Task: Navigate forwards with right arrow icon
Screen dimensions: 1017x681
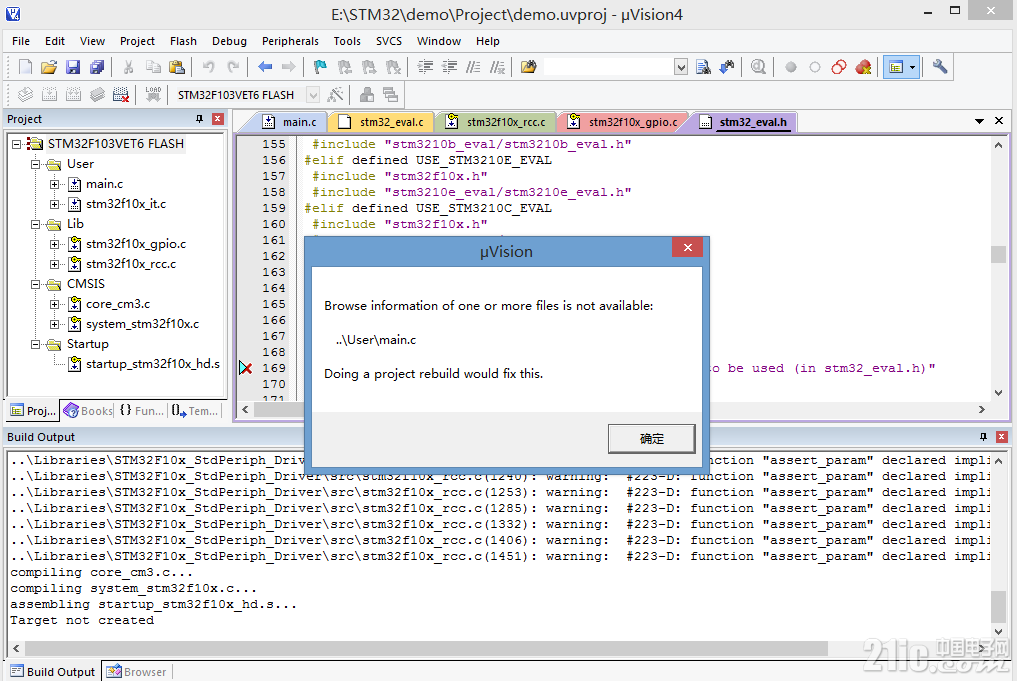Action: point(289,67)
